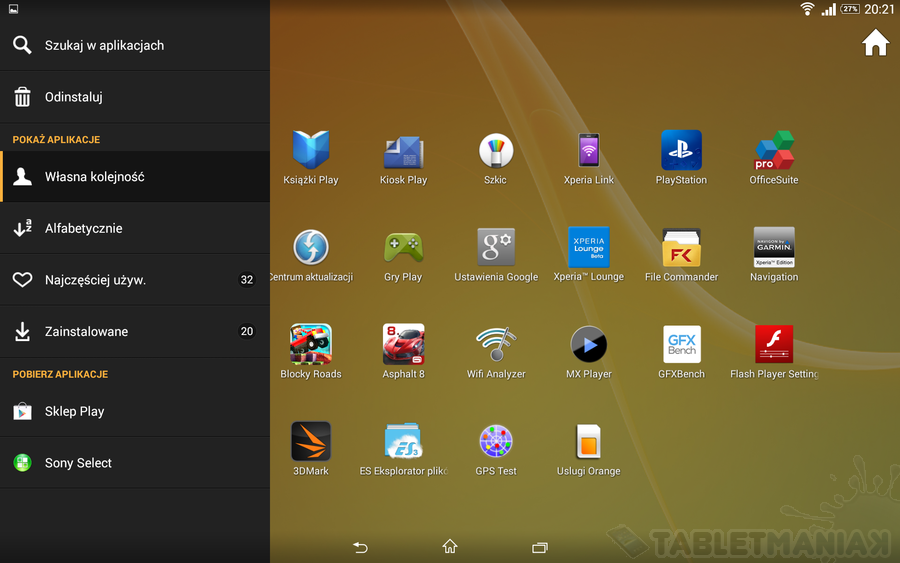Image resolution: width=900 pixels, height=563 pixels.
Task: Click Szukaj w aplikacjach search field
Action: pos(134,45)
